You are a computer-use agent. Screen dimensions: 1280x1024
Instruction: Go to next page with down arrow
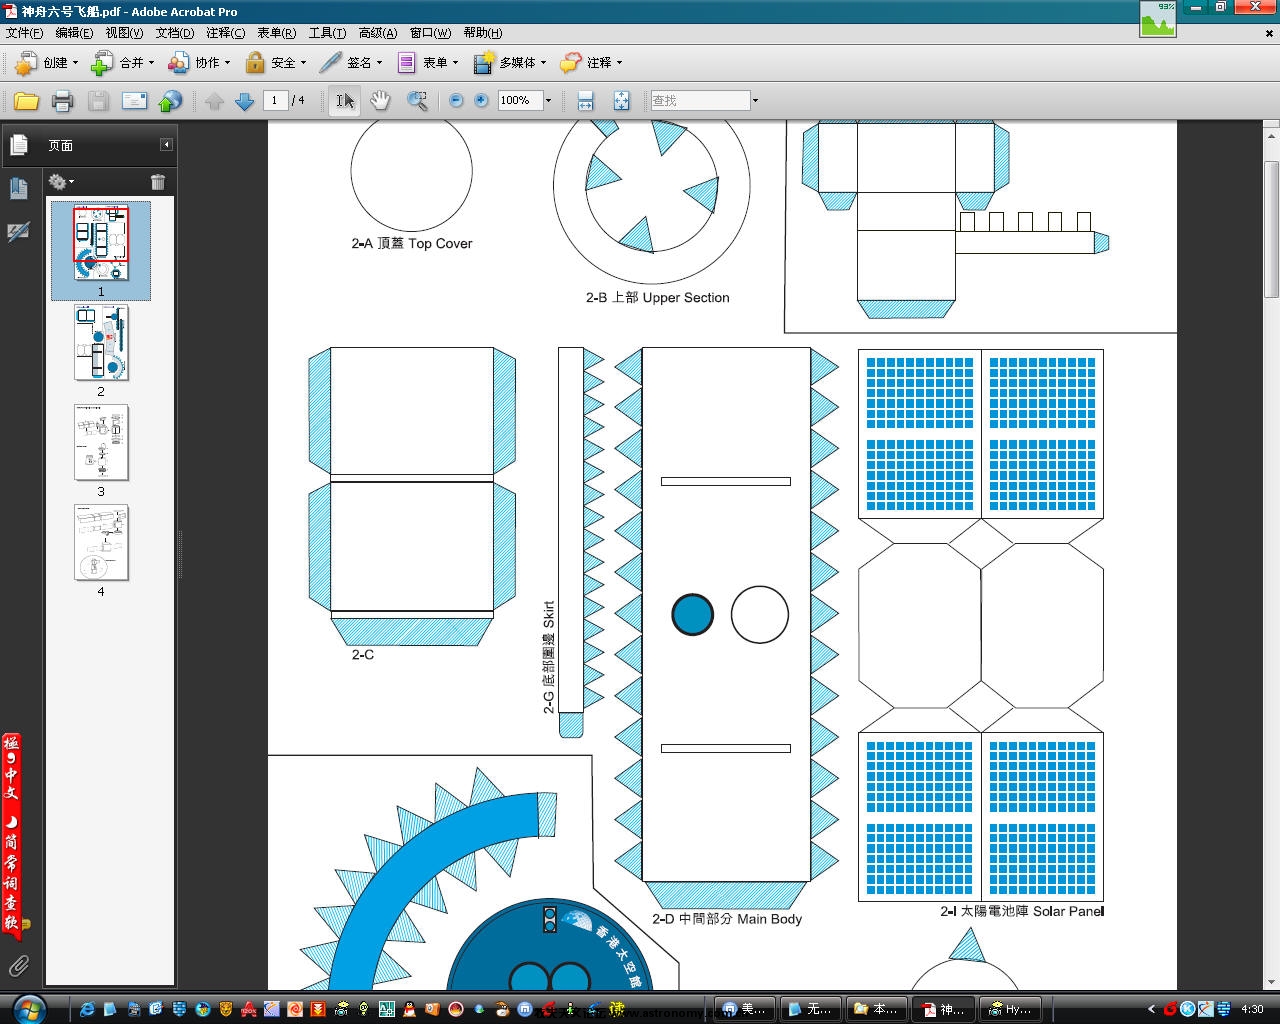pos(244,101)
